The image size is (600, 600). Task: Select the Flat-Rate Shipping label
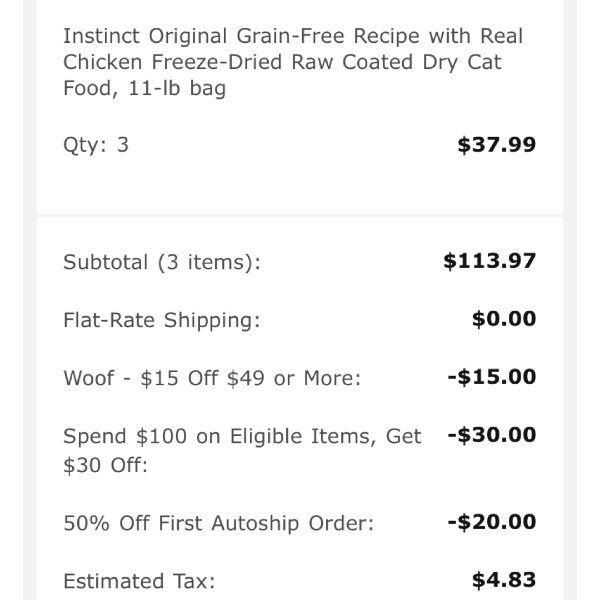pos(162,320)
